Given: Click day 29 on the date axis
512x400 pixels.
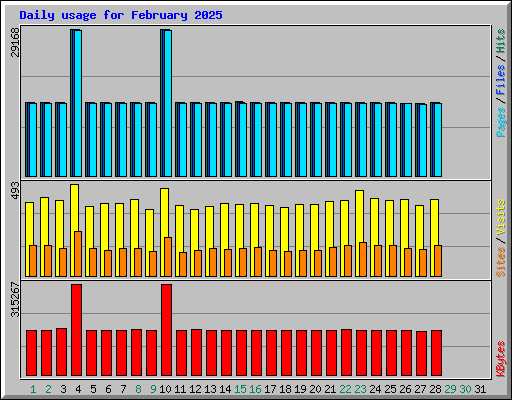Looking at the screenshot, I should click(x=450, y=389).
